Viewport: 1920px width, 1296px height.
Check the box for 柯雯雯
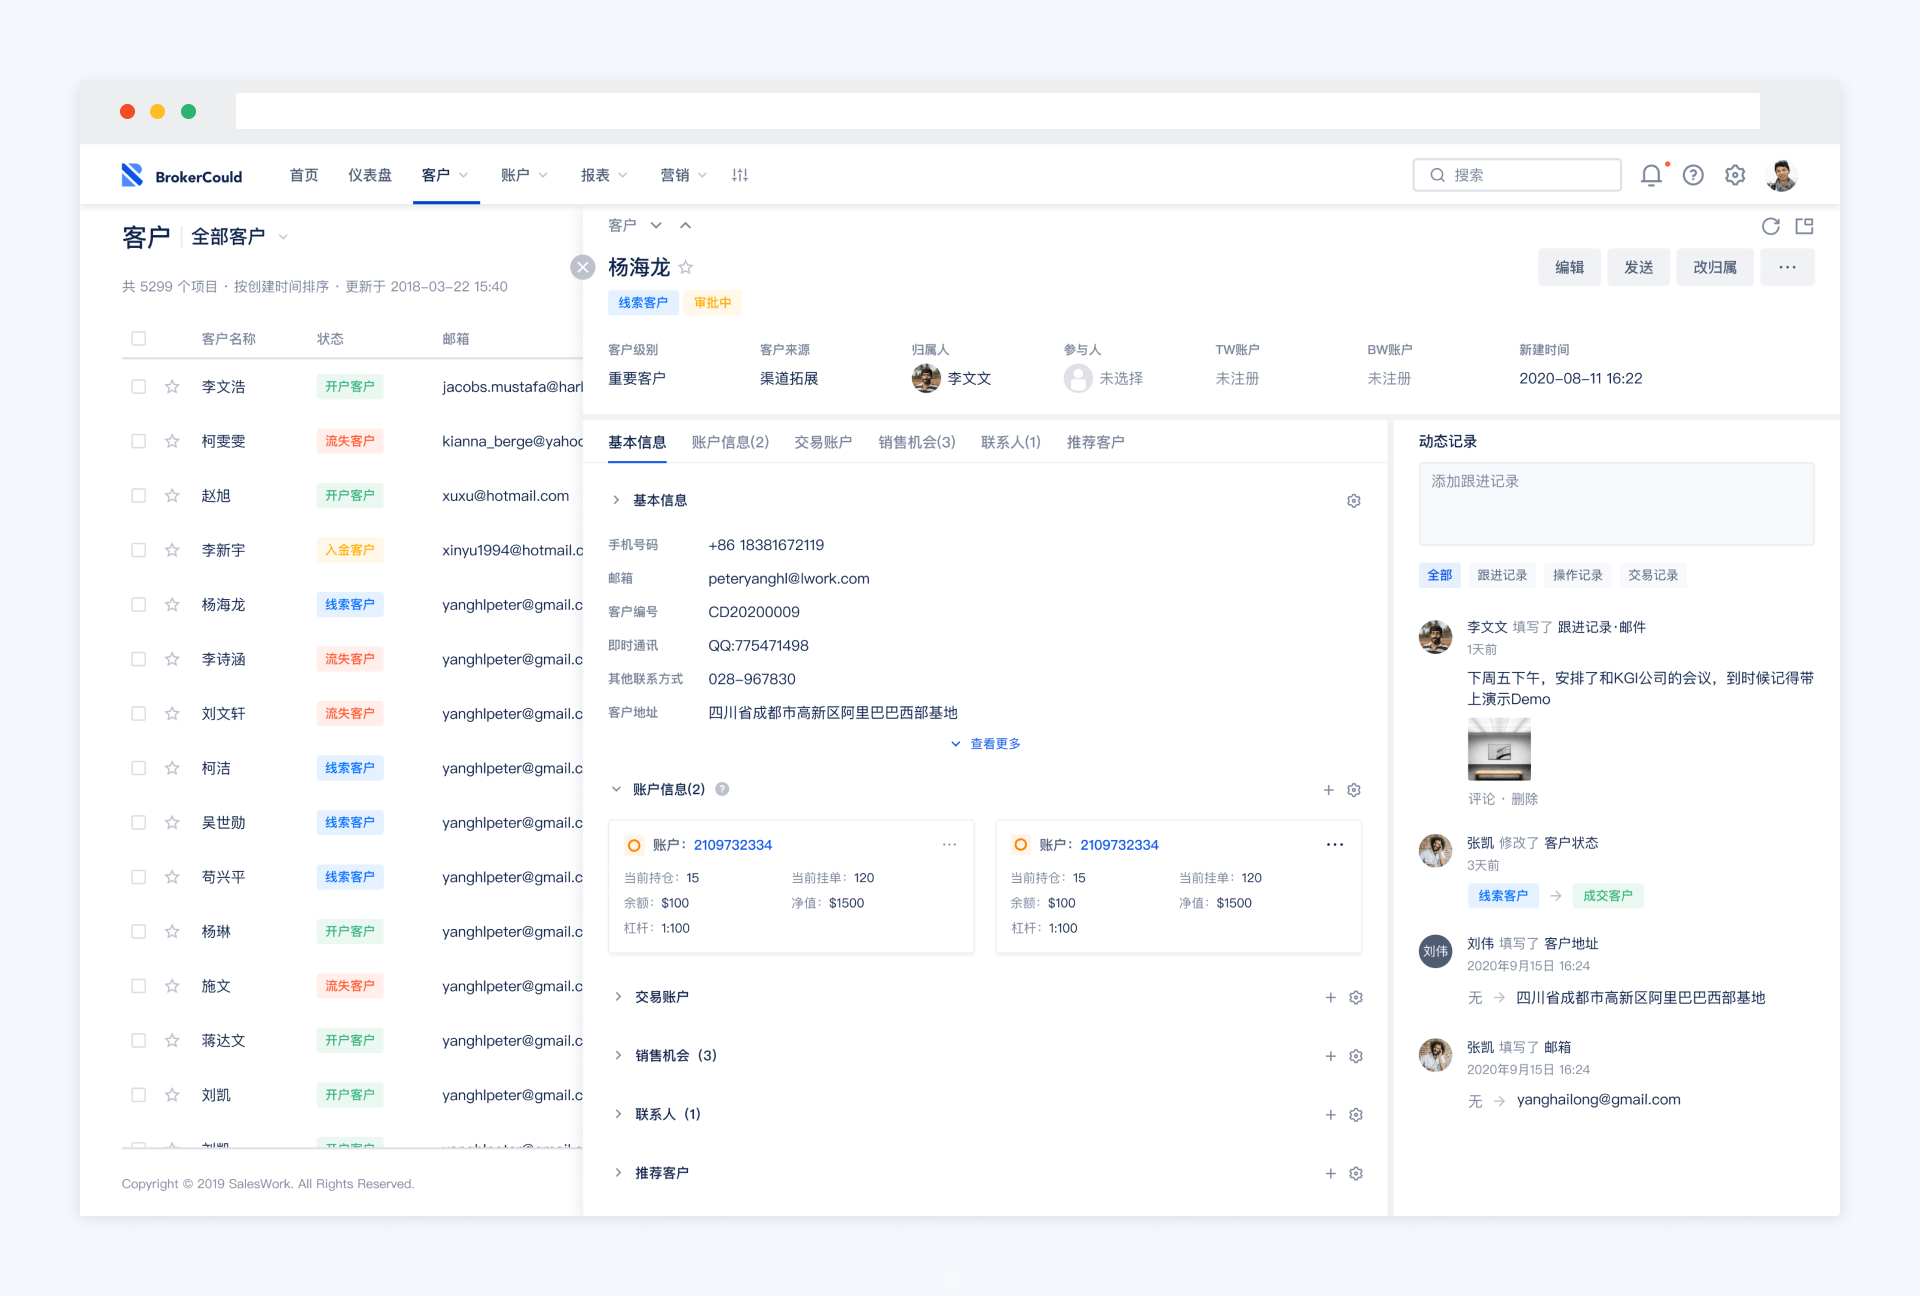139,441
